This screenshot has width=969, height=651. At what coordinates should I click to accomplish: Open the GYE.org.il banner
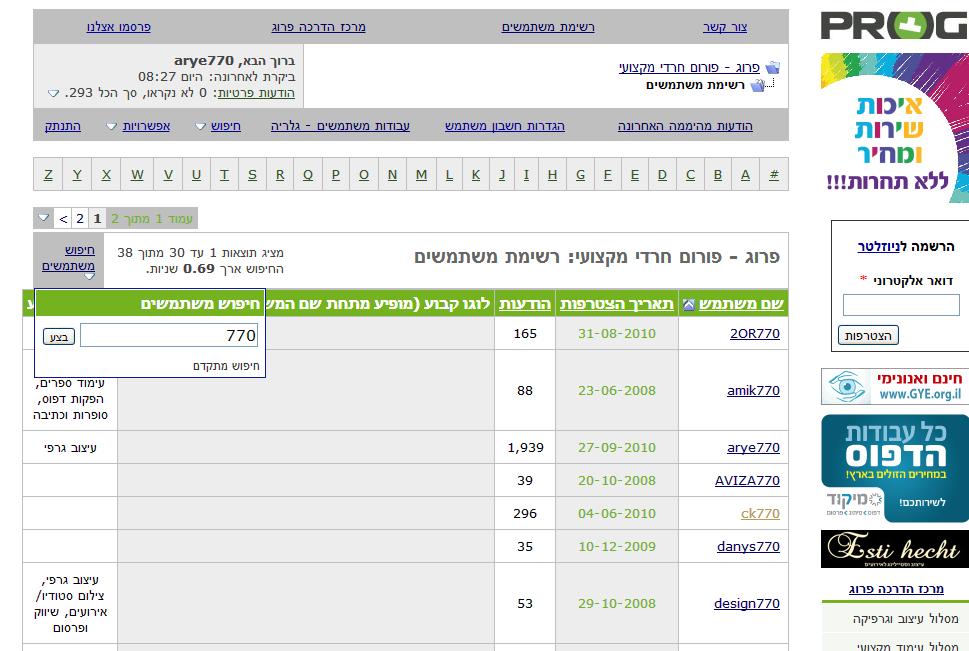[895, 386]
